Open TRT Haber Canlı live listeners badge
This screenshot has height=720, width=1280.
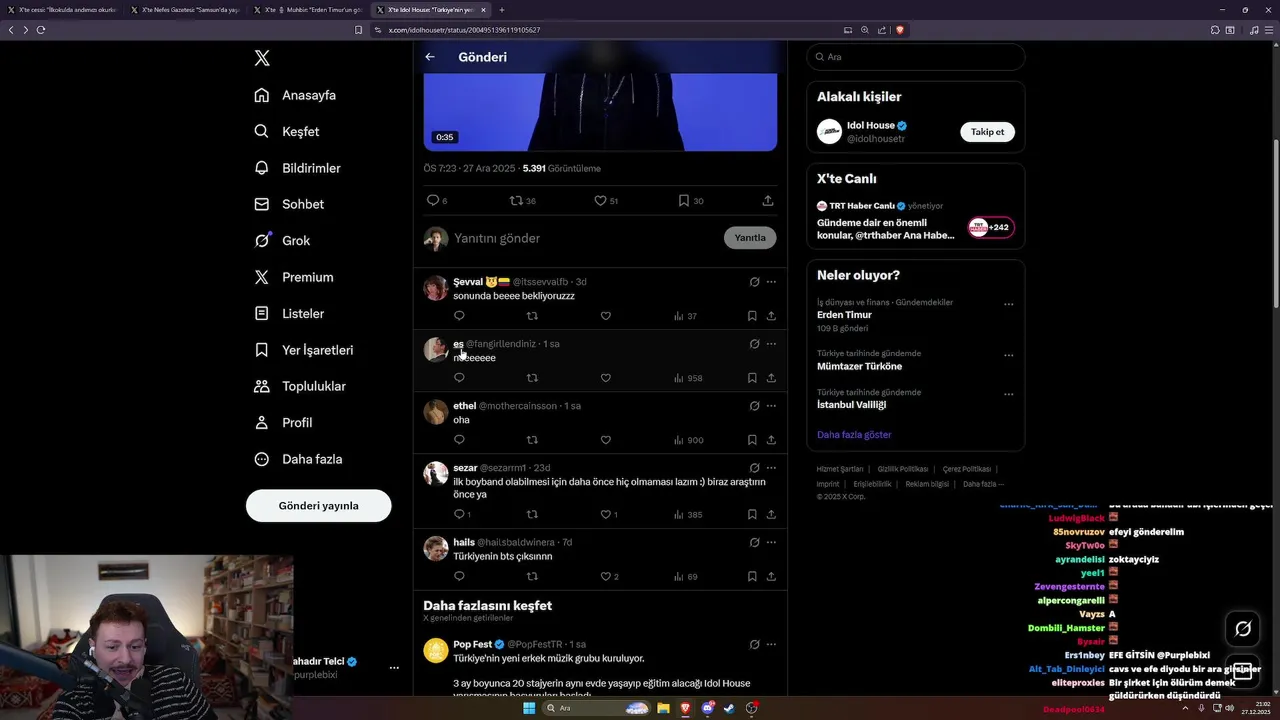991,227
